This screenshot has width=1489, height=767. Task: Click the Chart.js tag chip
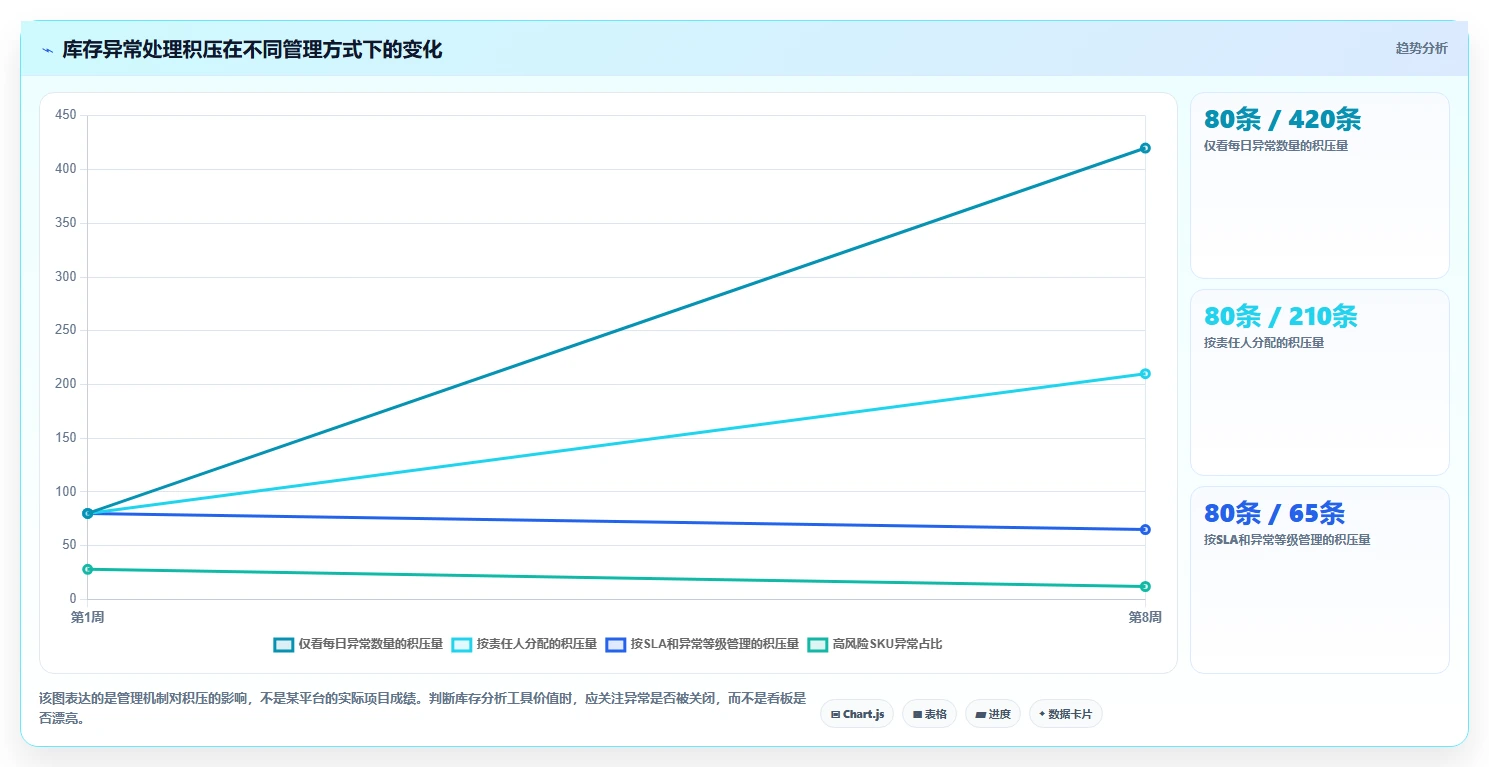click(x=857, y=714)
